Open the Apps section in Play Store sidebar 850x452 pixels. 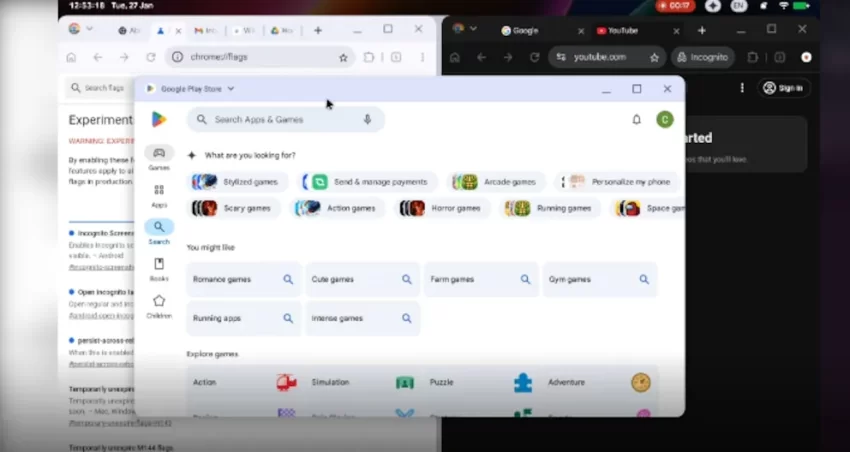[158, 194]
